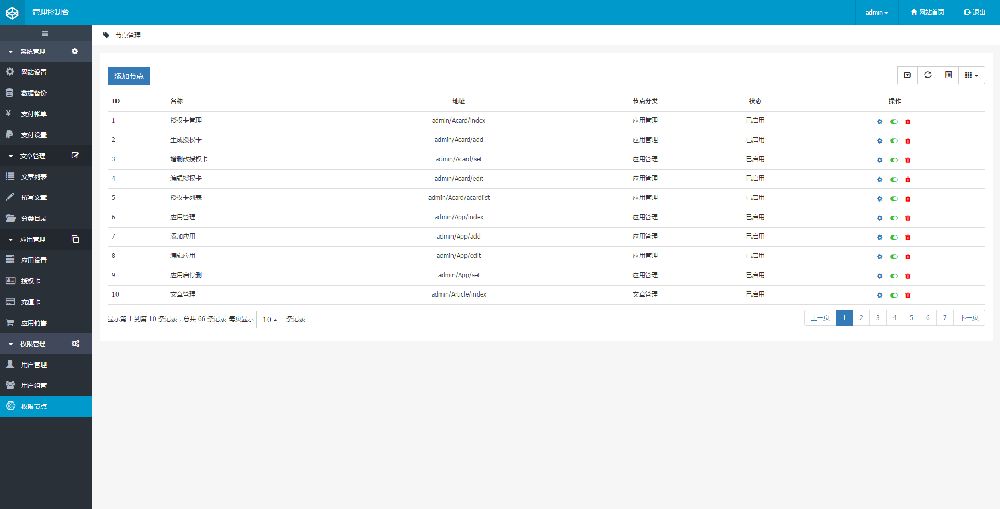Click the blue gear icon in row ID 10
The image size is (1000, 509).
pyautogui.click(x=879, y=295)
